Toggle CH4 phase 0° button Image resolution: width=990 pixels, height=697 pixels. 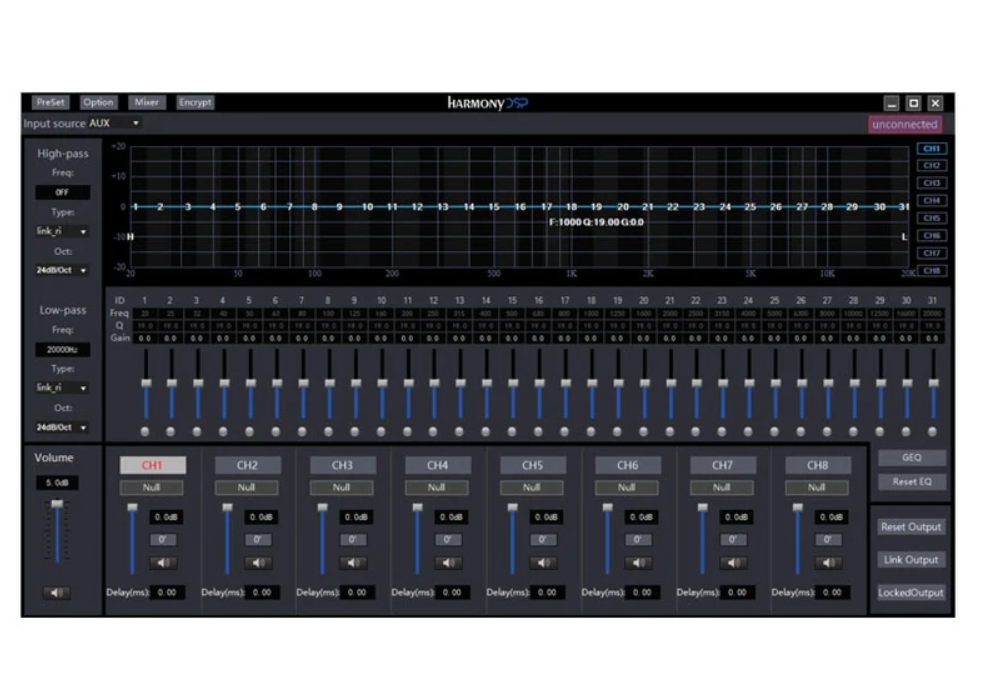tap(448, 540)
